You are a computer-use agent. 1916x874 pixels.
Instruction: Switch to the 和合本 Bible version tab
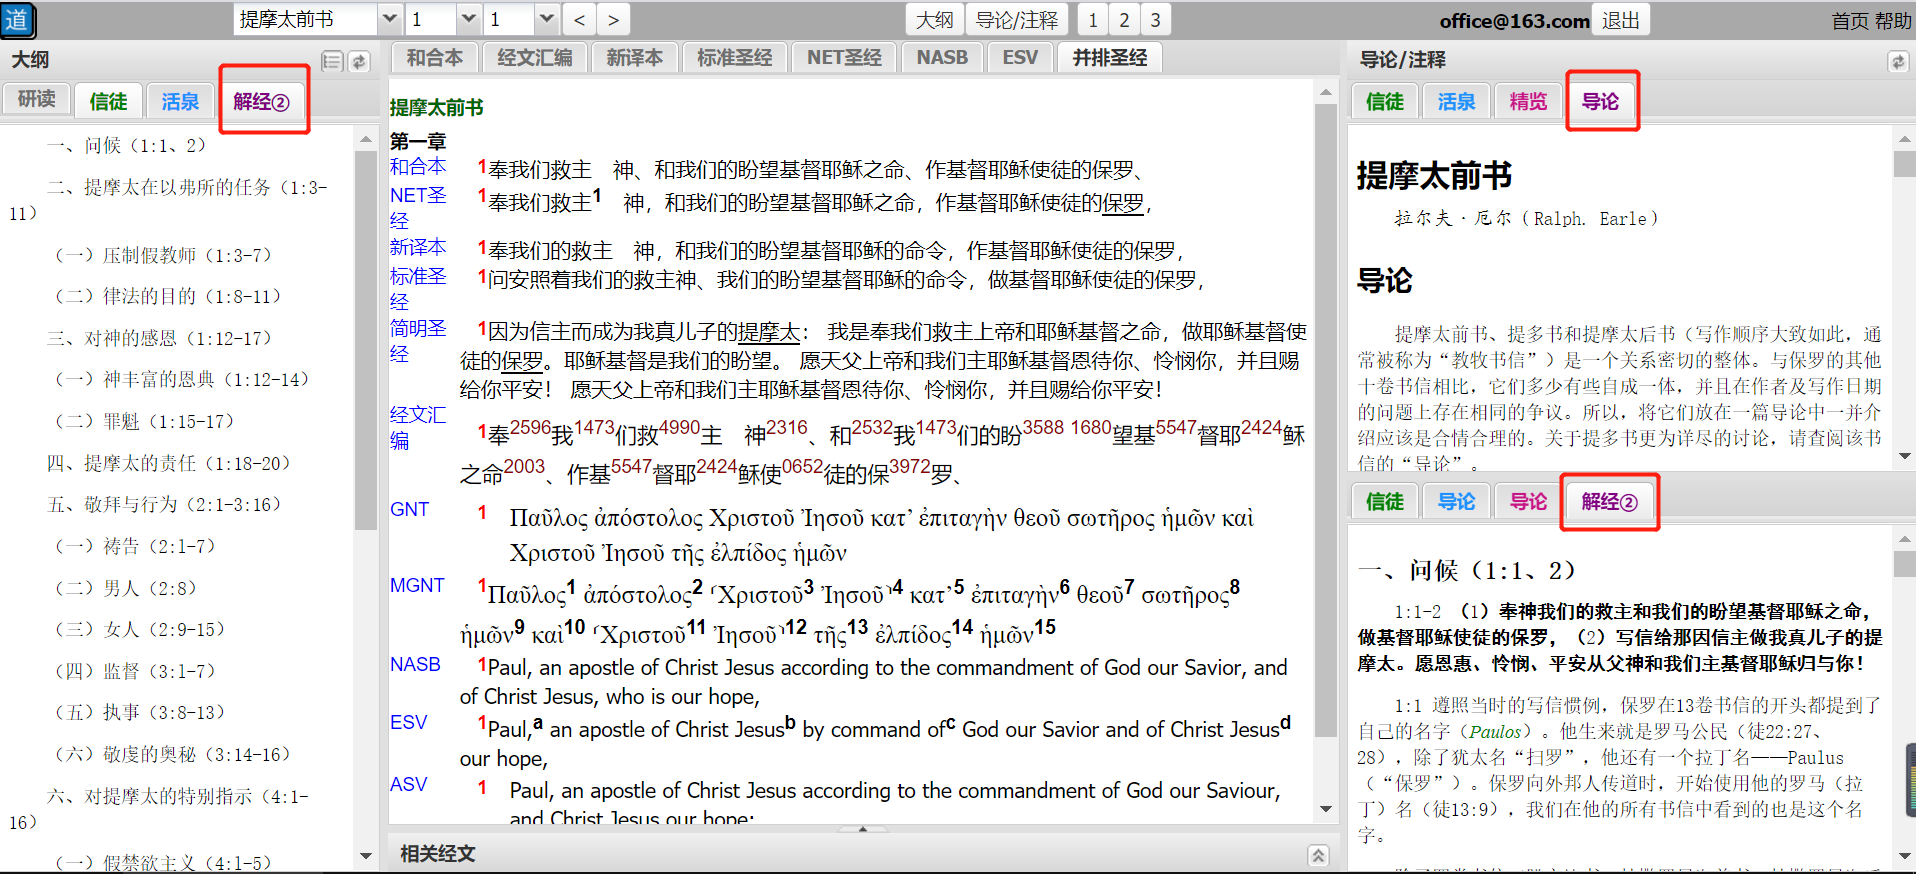click(x=434, y=58)
